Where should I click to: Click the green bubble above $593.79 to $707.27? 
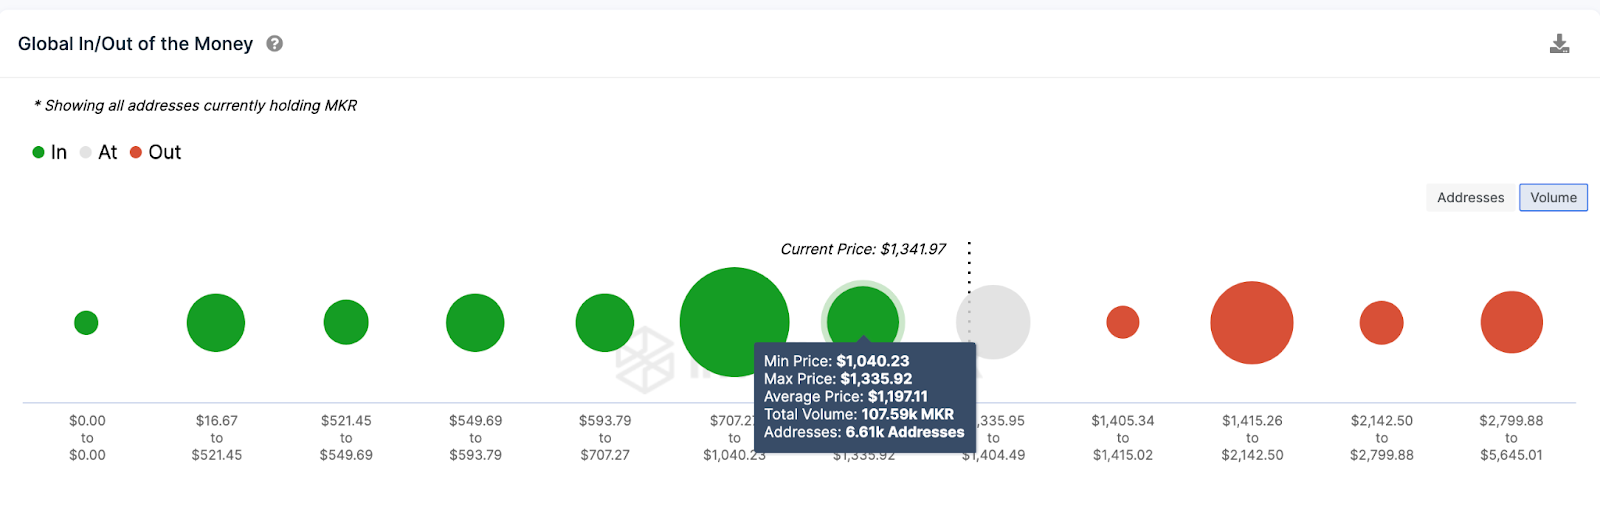tap(605, 323)
